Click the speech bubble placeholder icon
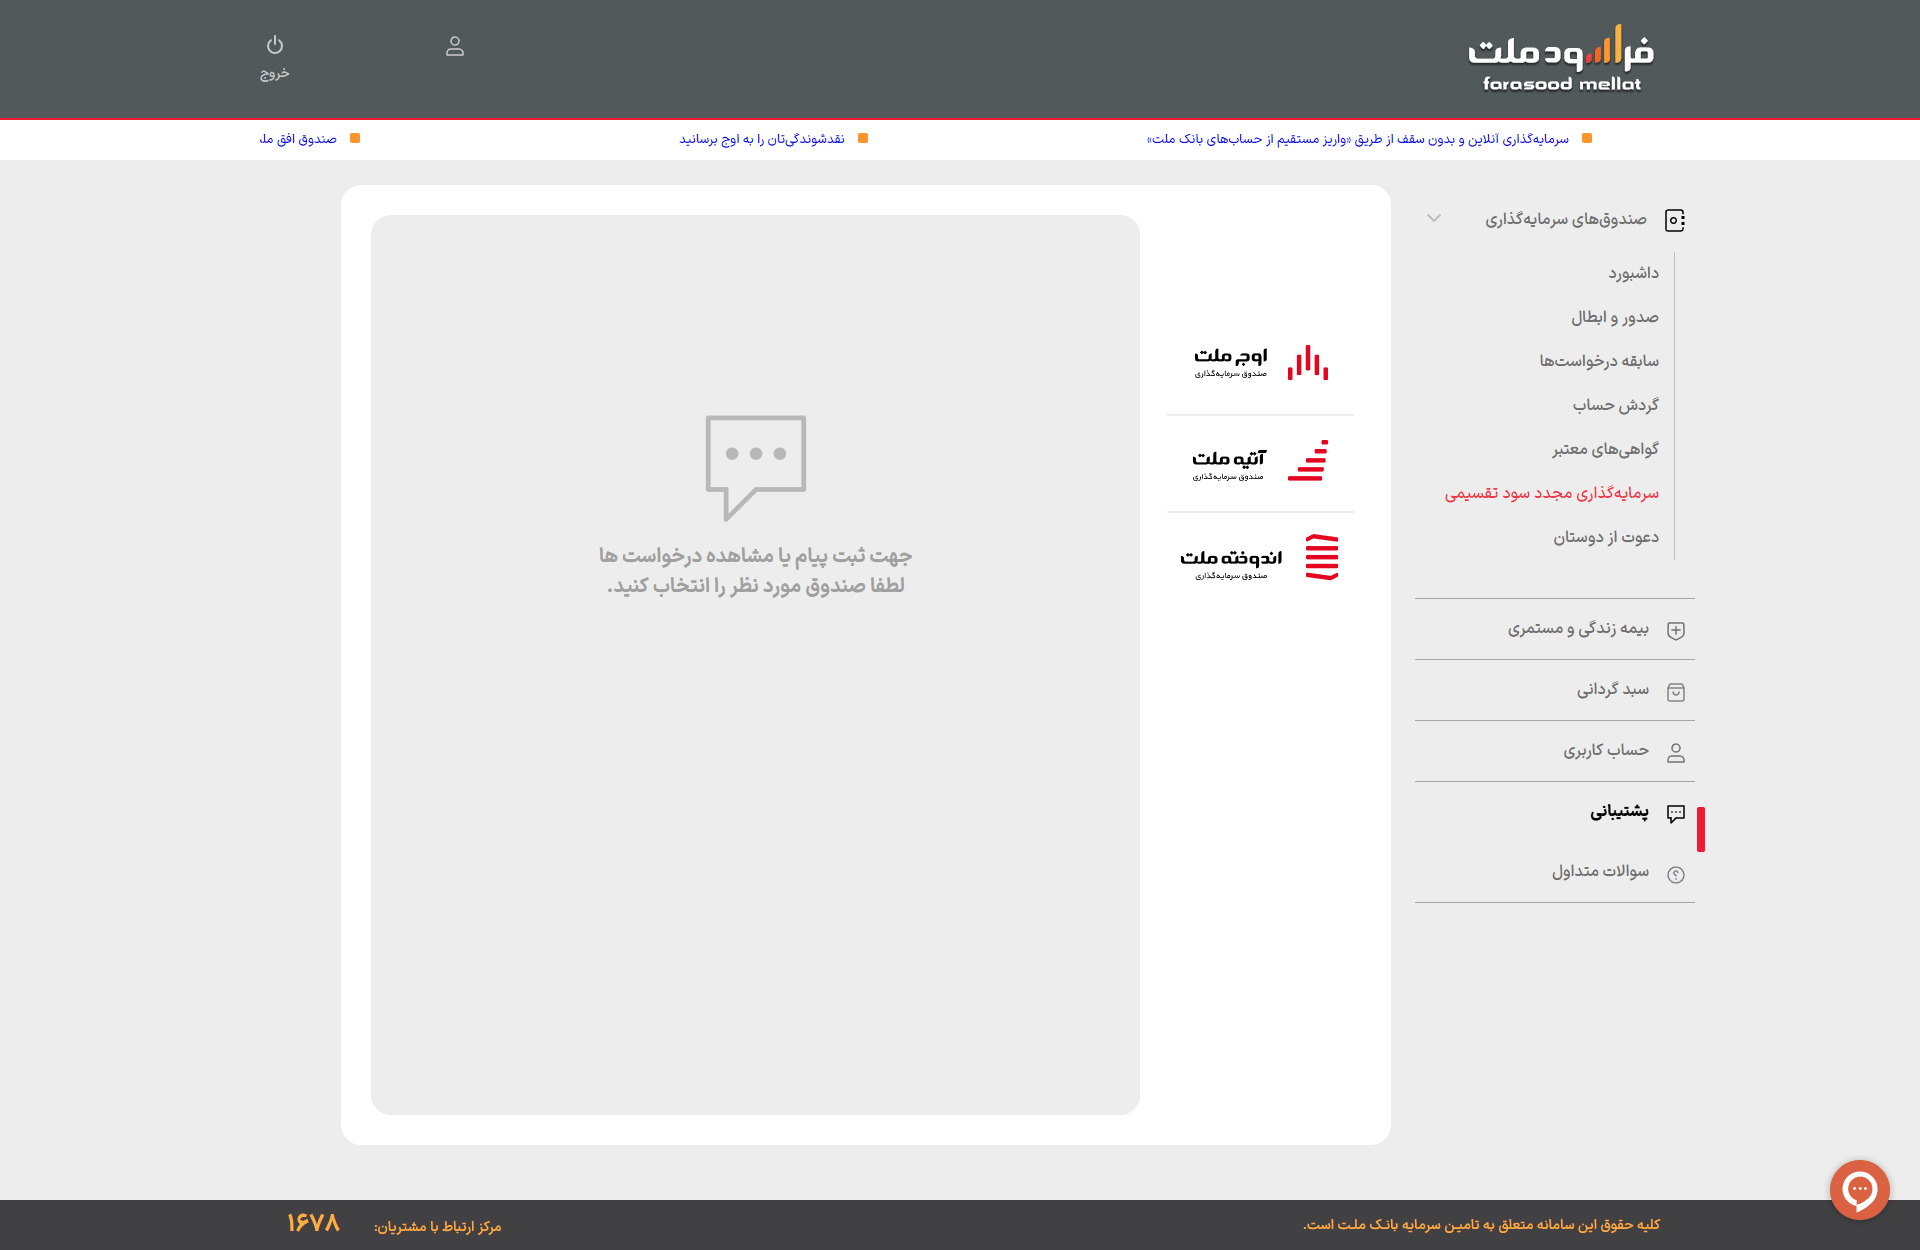Image resolution: width=1920 pixels, height=1250 pixels. point(755,467)
